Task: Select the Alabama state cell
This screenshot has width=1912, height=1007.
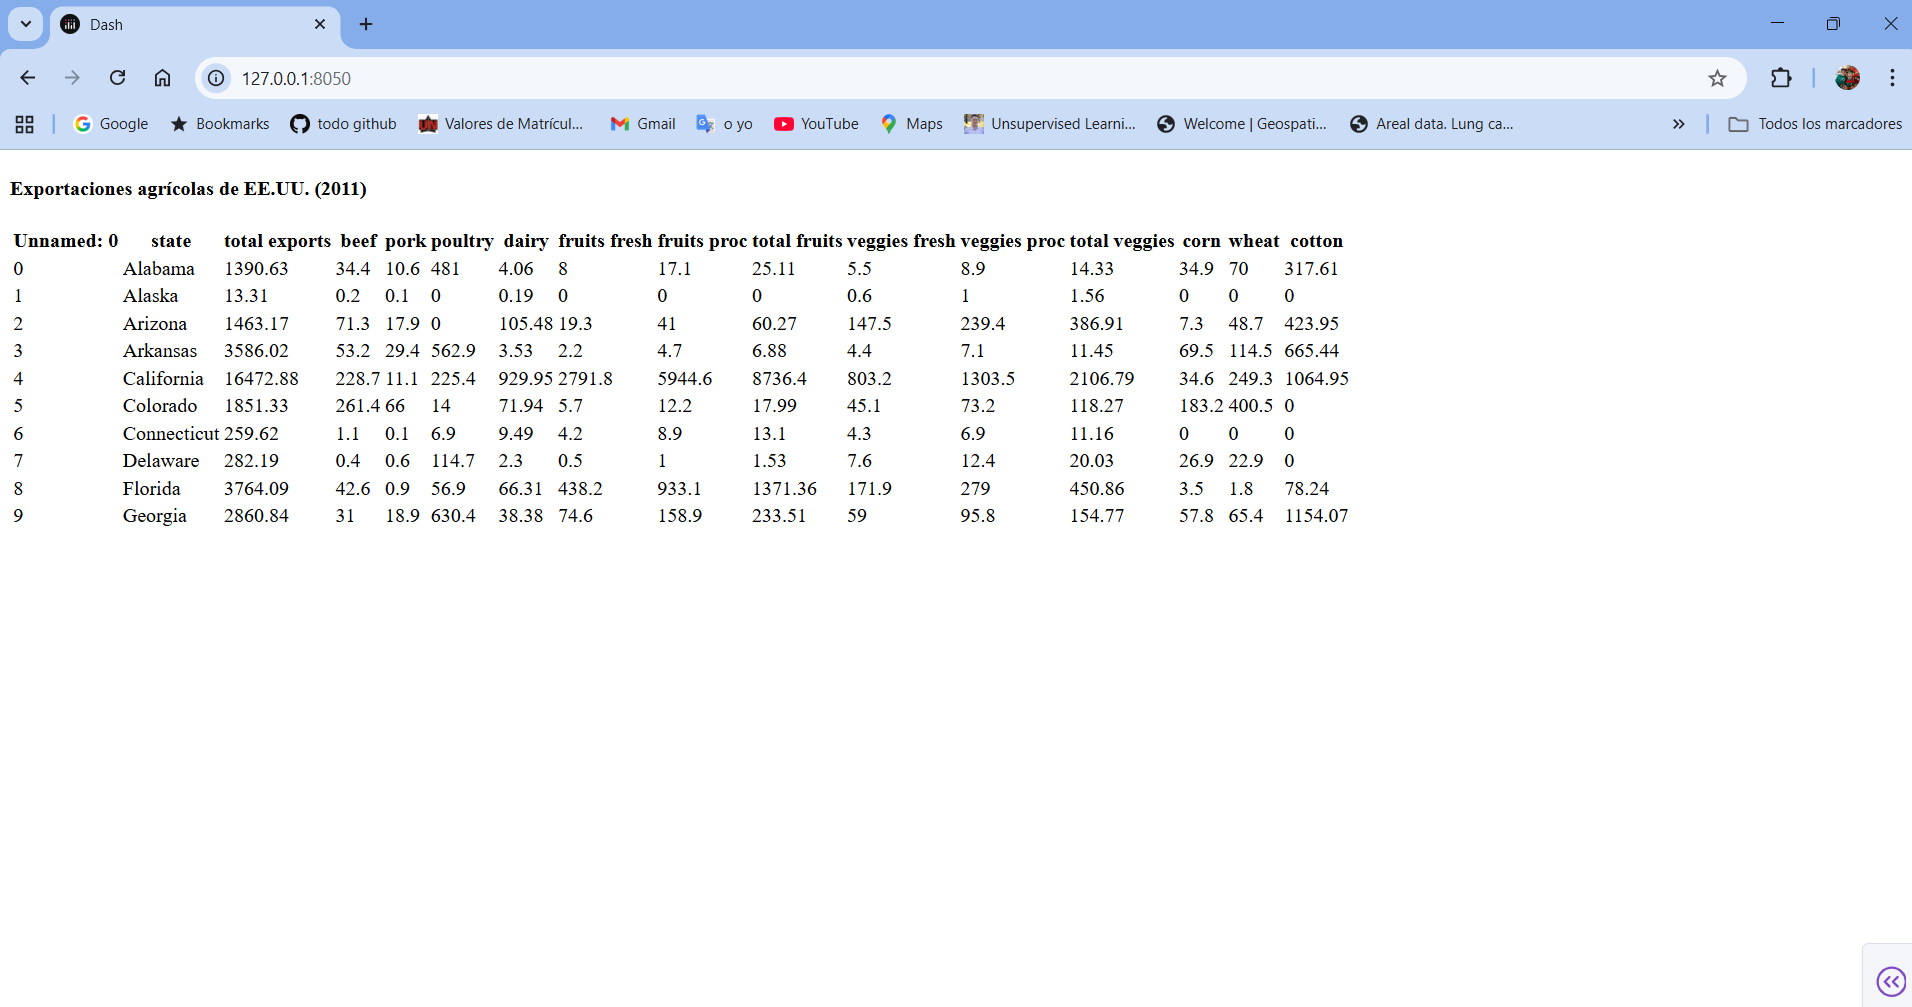Action: coord(159,269)
